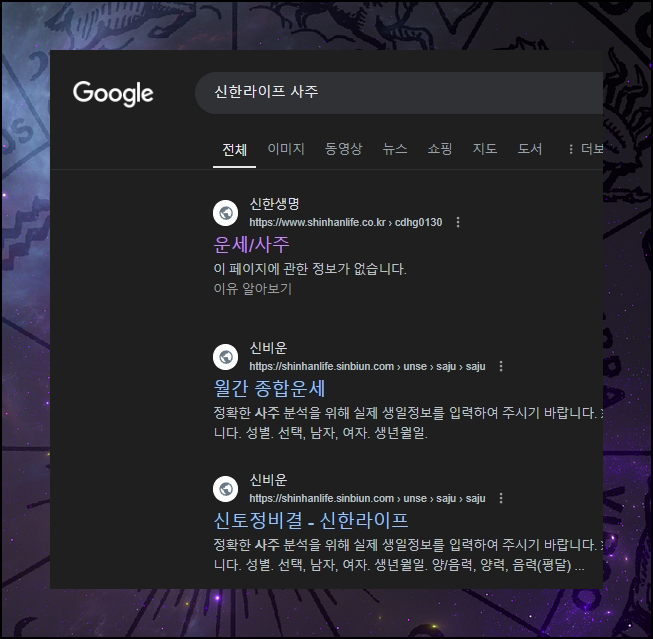Go to the 뉴스 tab
The image size is (653, 639).
[x=395, y=149]
